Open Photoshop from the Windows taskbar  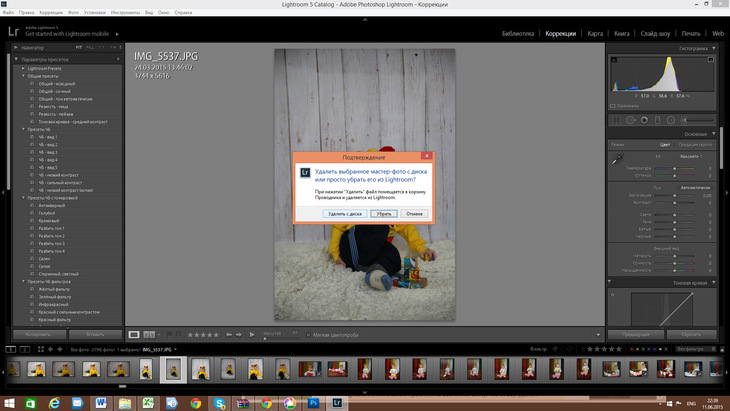tap(313, 401)
